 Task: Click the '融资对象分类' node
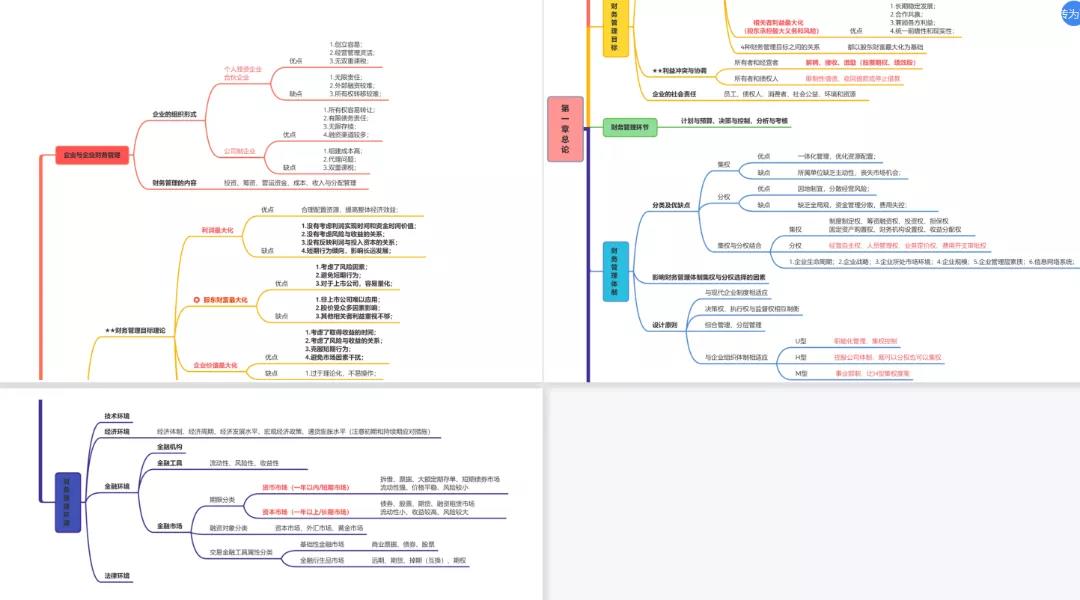228,528
